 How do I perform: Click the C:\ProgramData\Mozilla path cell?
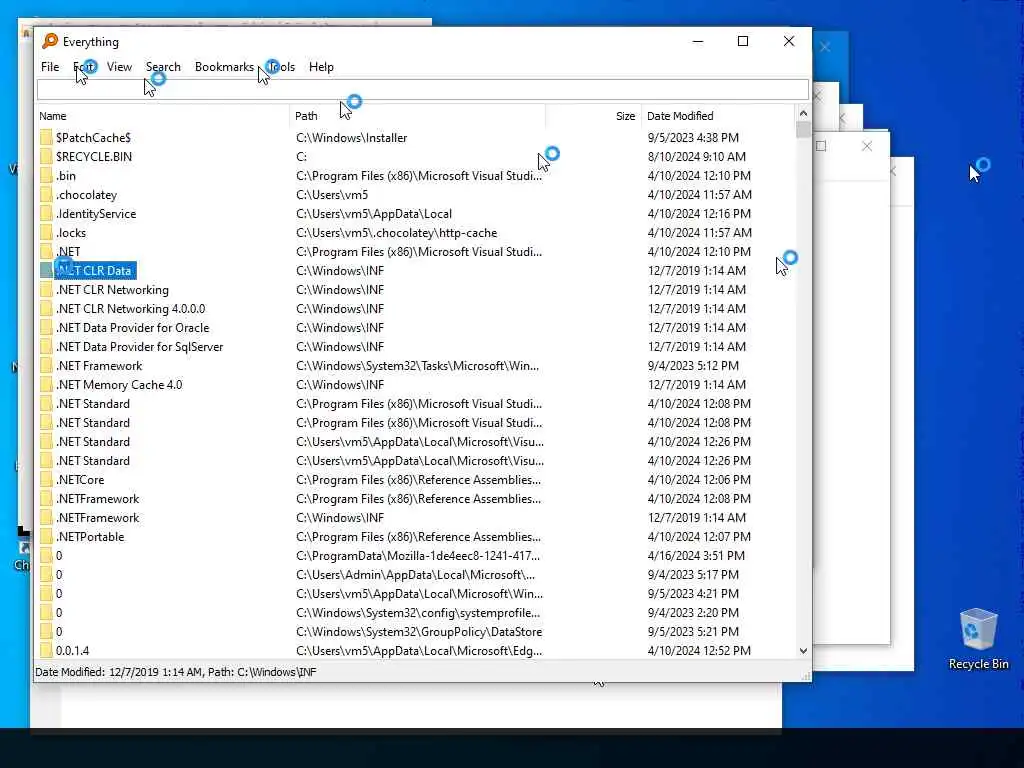coord(418,556)
